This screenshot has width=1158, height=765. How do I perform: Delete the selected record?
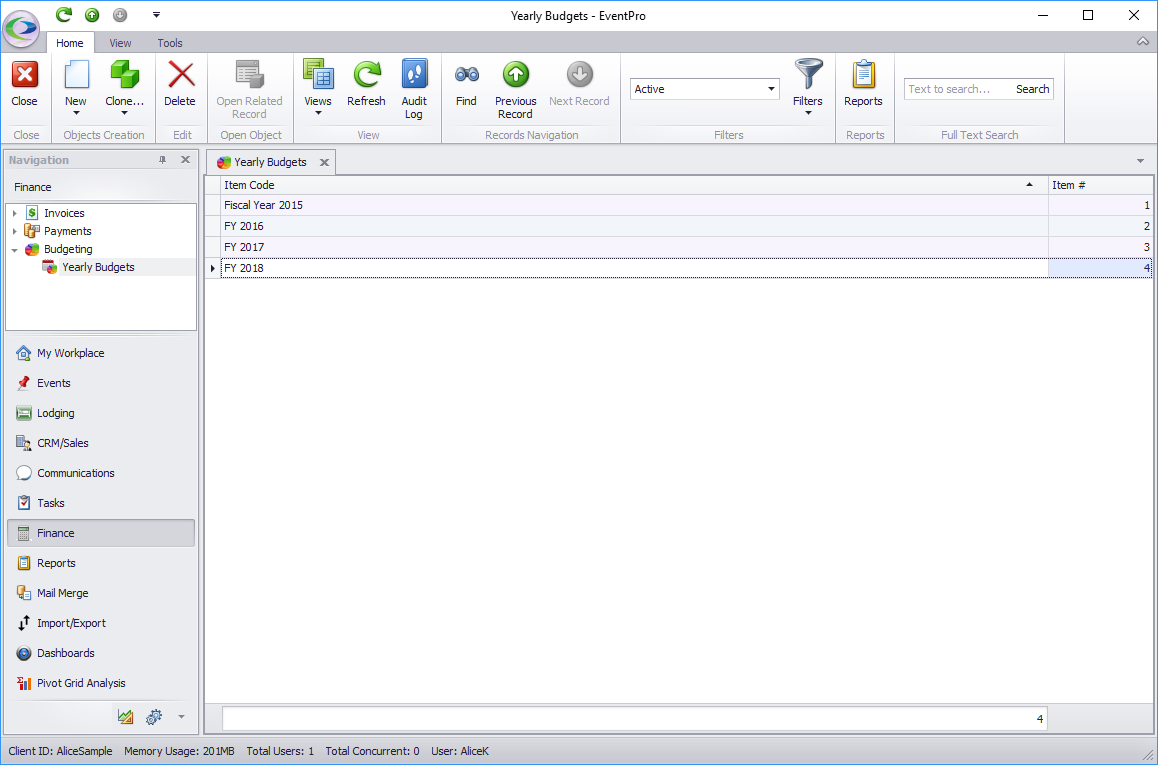[x=180, y=85]
